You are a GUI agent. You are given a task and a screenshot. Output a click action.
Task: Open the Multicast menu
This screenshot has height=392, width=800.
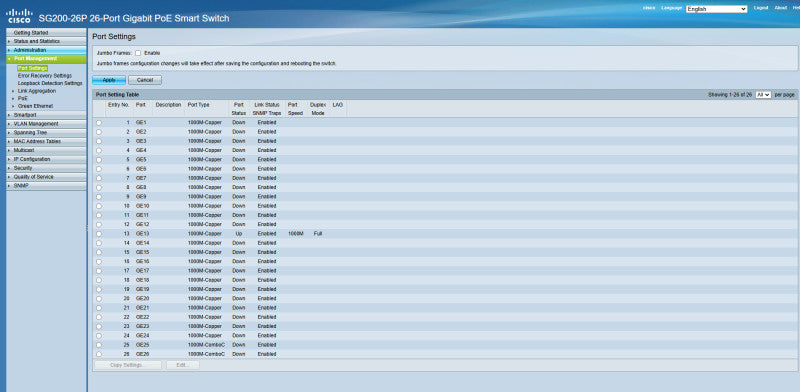pos(46,150)
